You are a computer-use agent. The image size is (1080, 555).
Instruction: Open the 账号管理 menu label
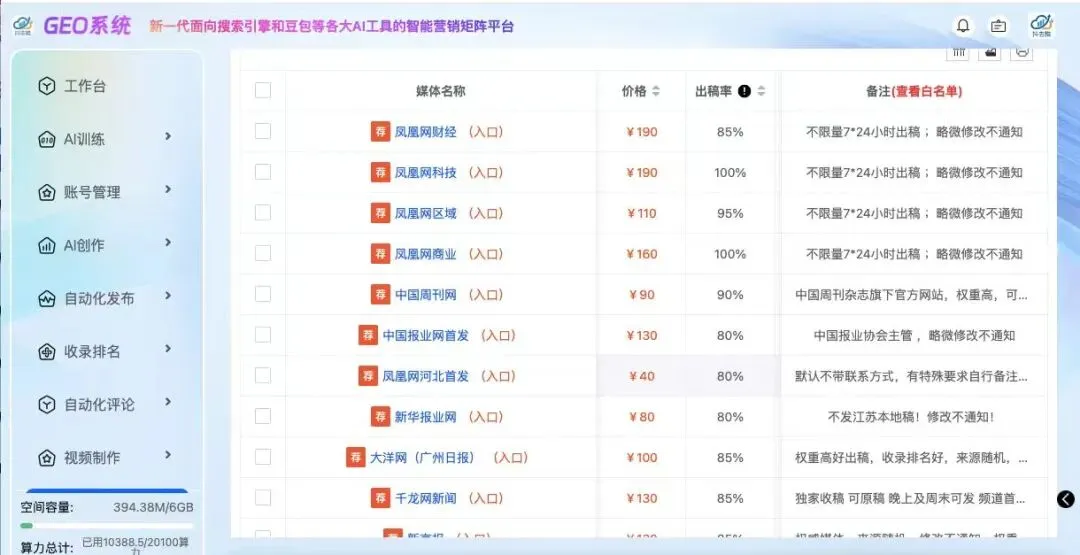pyautogui.click(x=92, y=193)
